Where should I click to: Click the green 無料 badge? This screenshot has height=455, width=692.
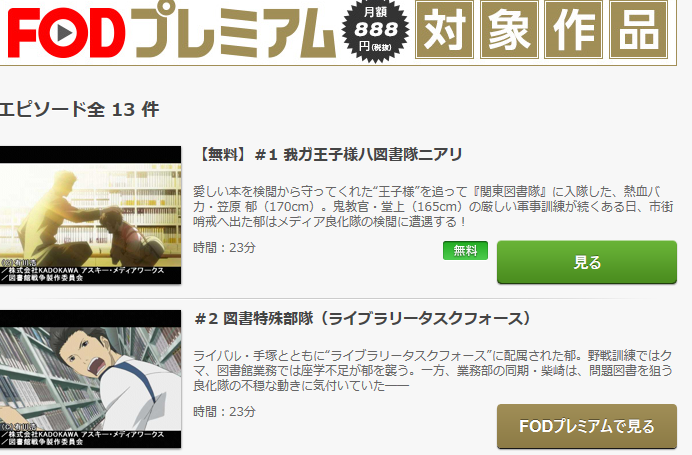pos(466,250)
